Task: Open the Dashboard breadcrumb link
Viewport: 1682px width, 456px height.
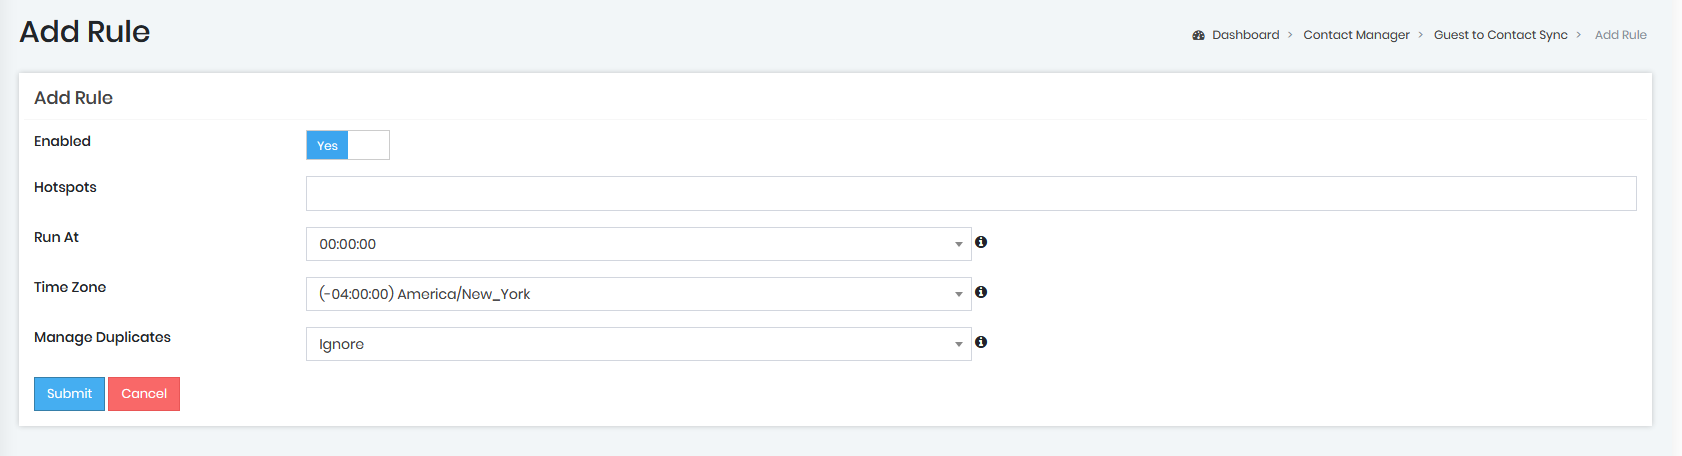Action: pos(1245,35)
